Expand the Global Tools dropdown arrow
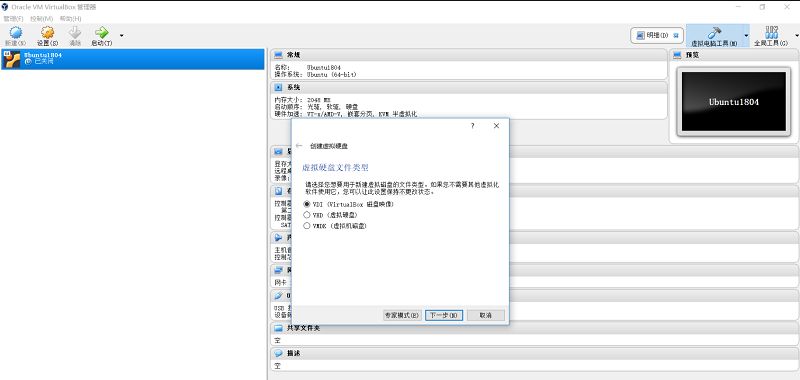 pos(797,35)
